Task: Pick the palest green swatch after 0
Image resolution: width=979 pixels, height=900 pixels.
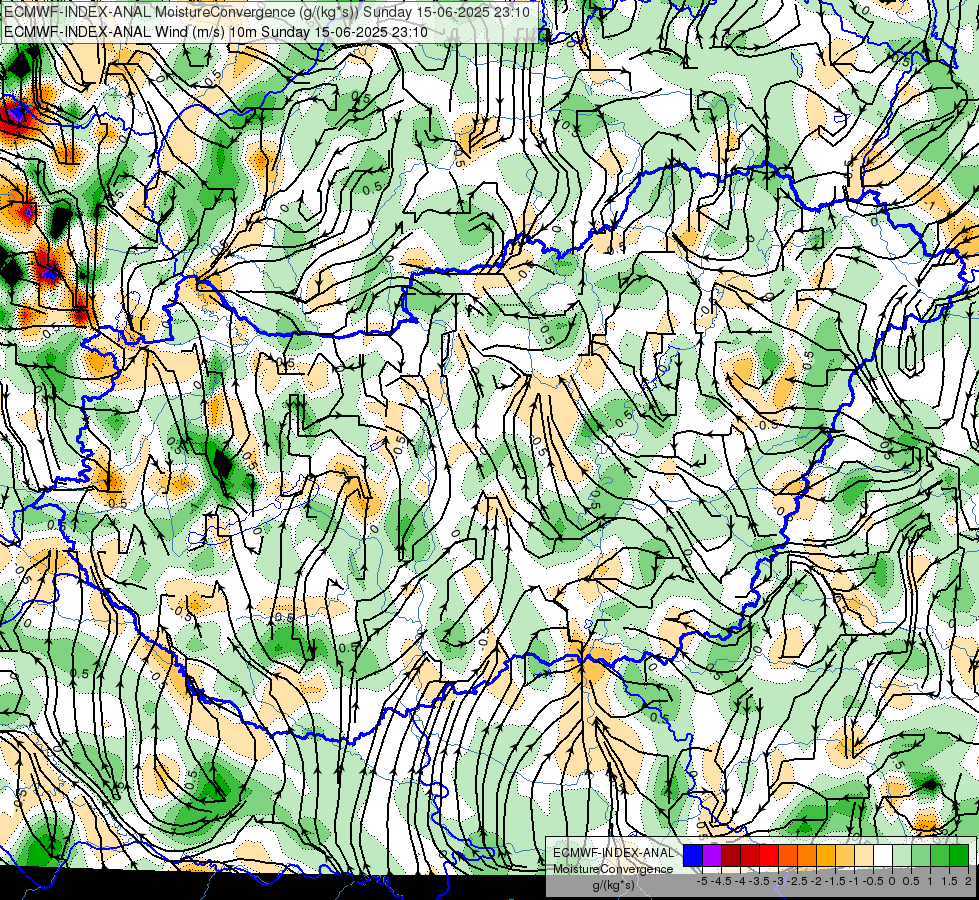Action: pos(902,855)
